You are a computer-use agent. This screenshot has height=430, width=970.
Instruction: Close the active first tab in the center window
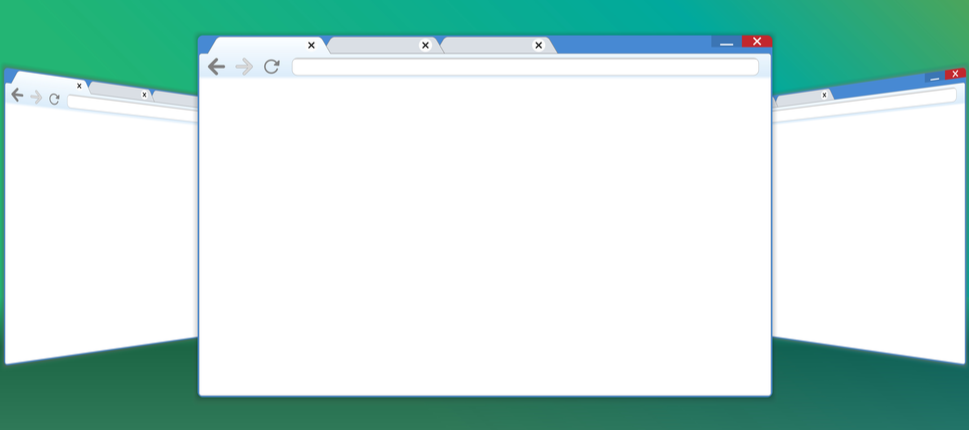pos(311,45)
